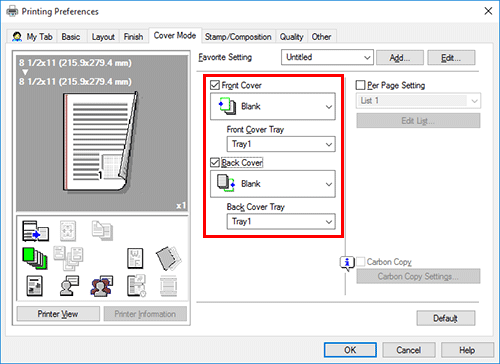The width and height of the screenshot is (500, 364).
Task: Open the Front Cover Tray dropdown
Action: pos(281,144)
